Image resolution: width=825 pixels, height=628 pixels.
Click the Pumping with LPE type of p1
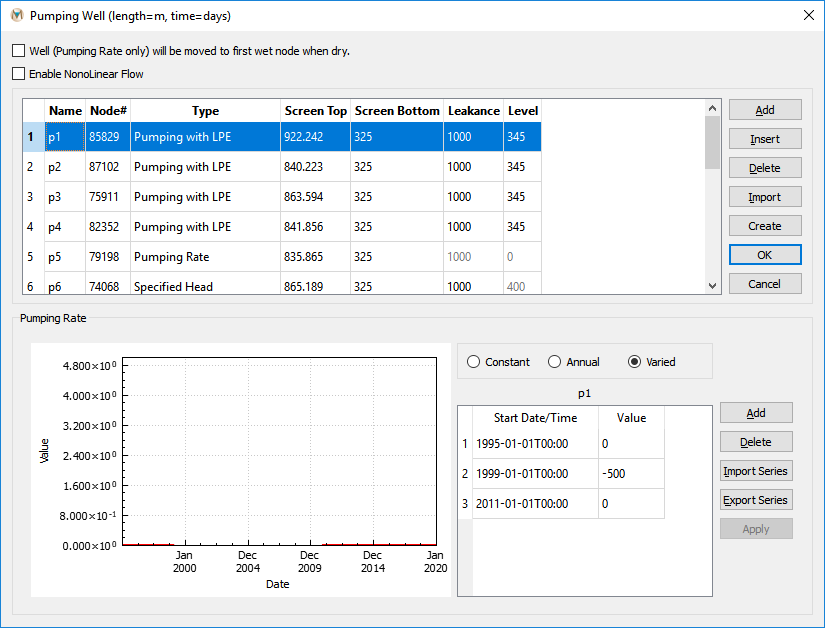tap(205, 137)
